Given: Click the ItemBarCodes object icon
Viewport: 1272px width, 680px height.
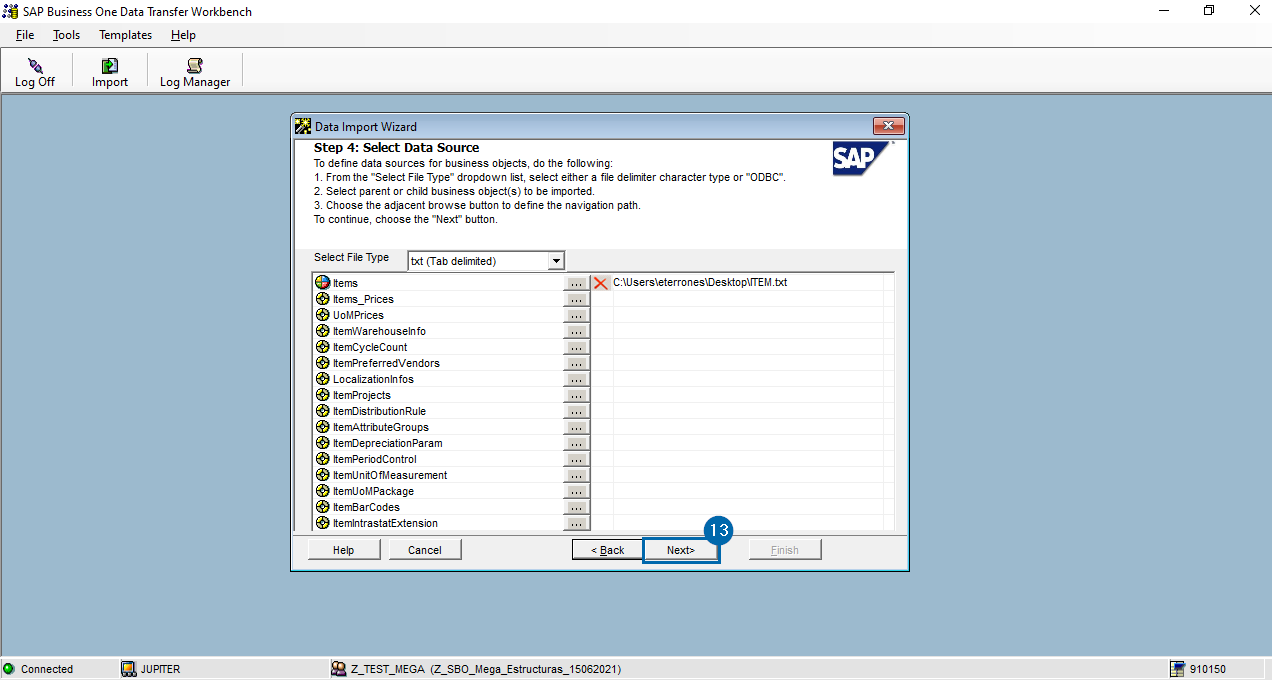Looking at the screenshot, I should (322, 507).
